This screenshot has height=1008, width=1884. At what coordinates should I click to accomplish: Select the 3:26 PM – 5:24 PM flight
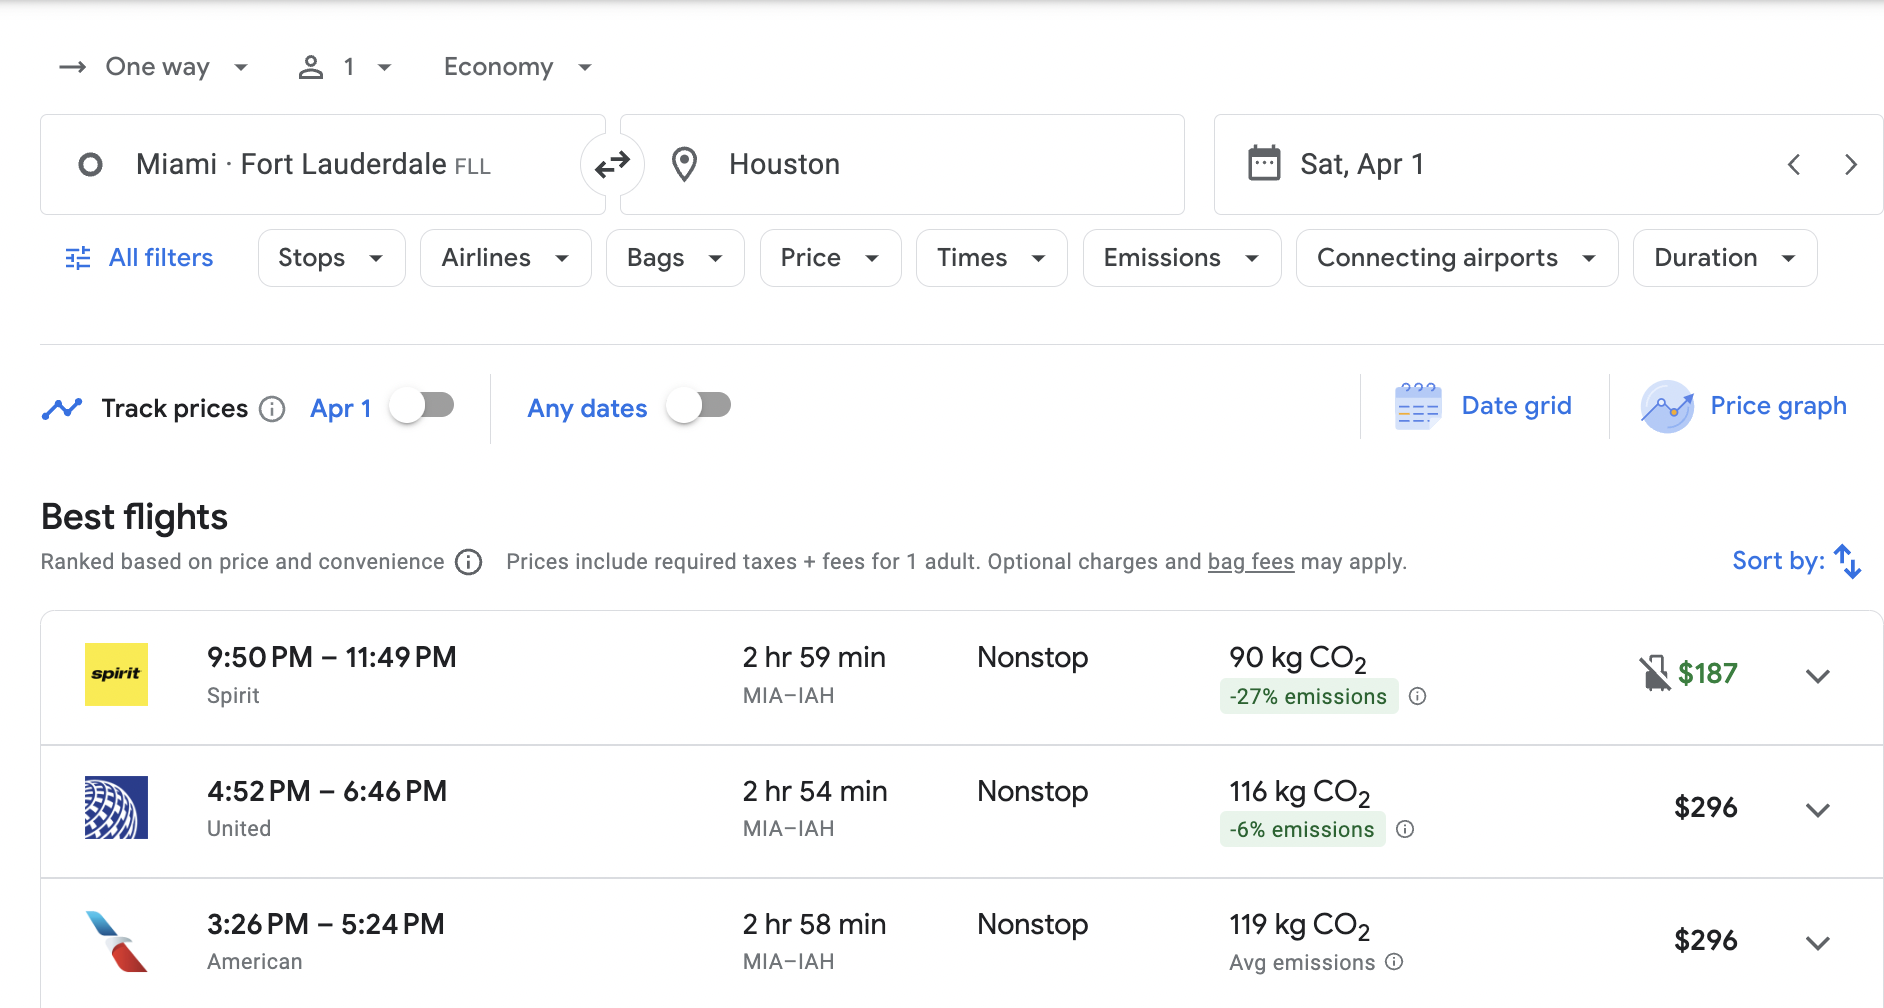(326, 924)
